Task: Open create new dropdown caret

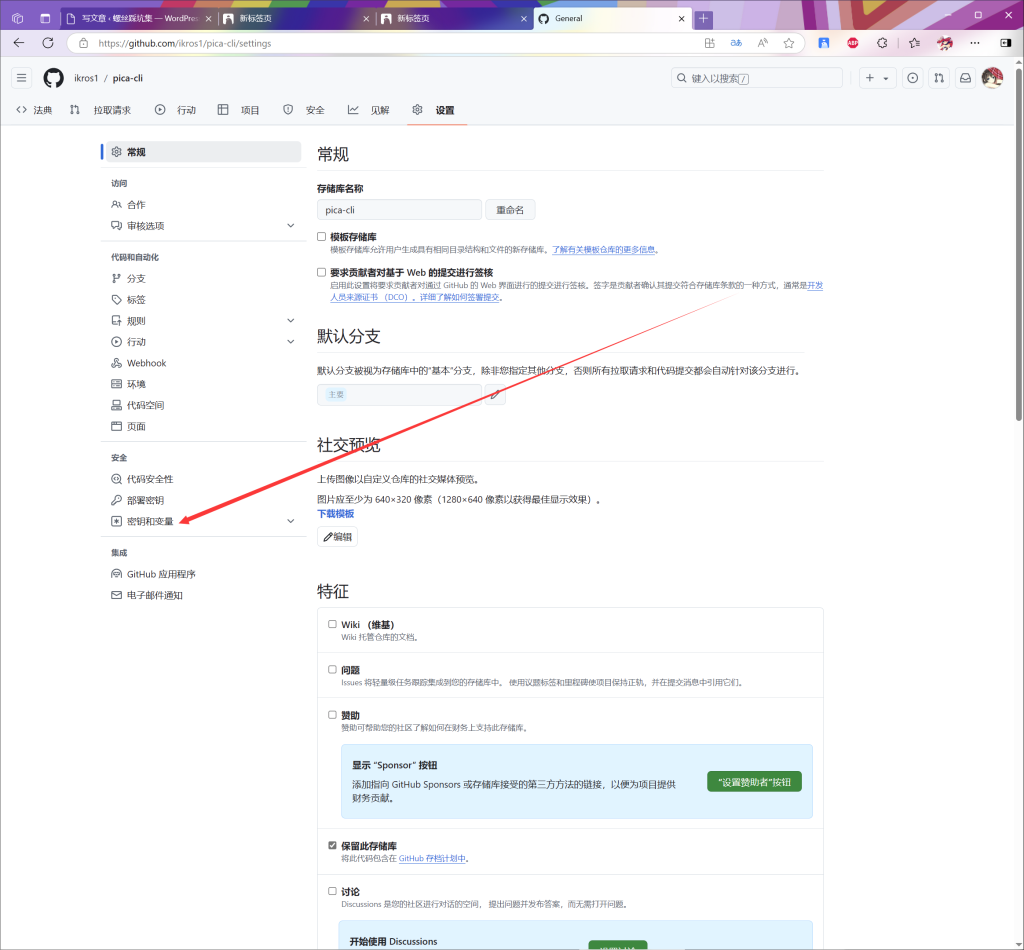Action: click(x=886, y=78)
